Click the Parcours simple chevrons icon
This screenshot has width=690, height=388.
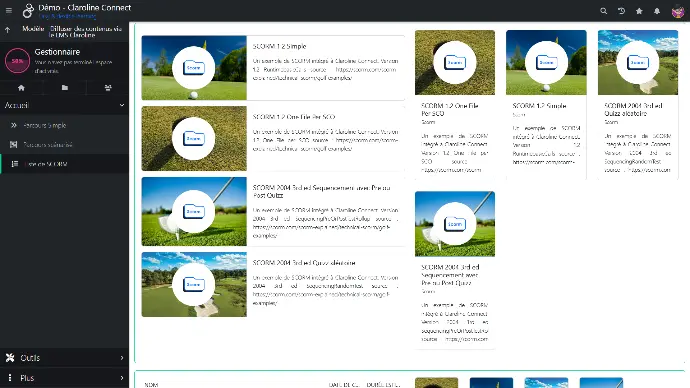[14, 125]
